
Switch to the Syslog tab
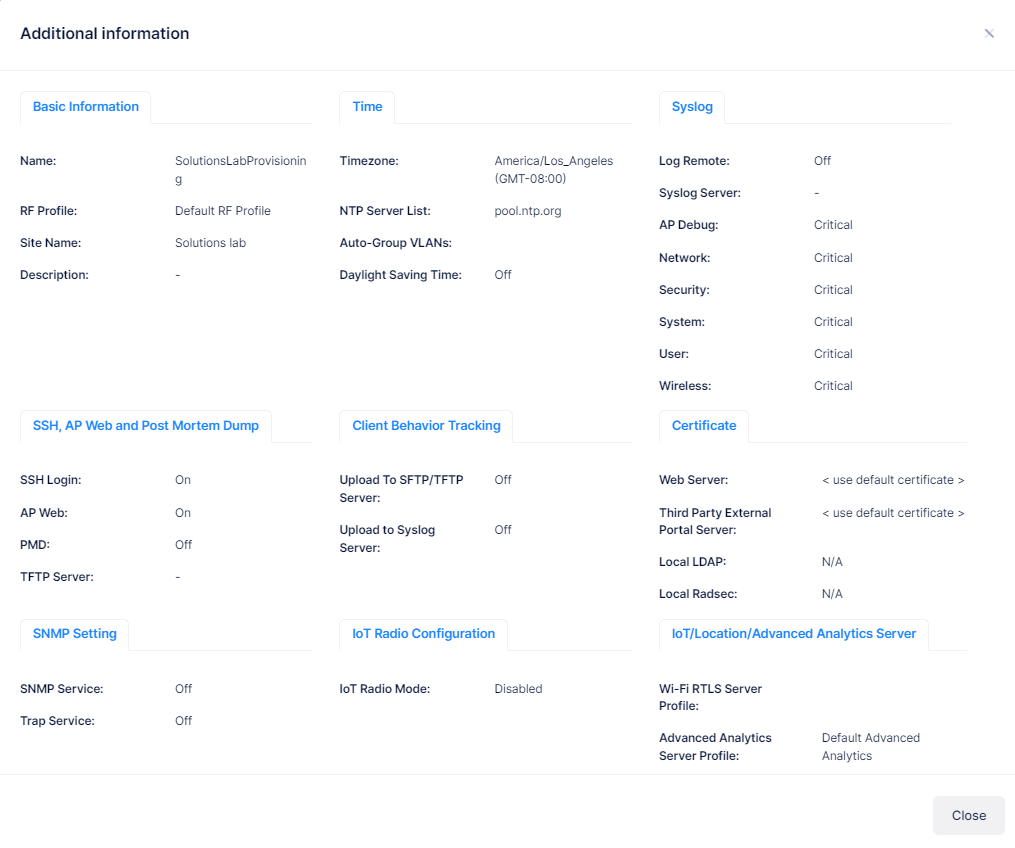[692, 107]
